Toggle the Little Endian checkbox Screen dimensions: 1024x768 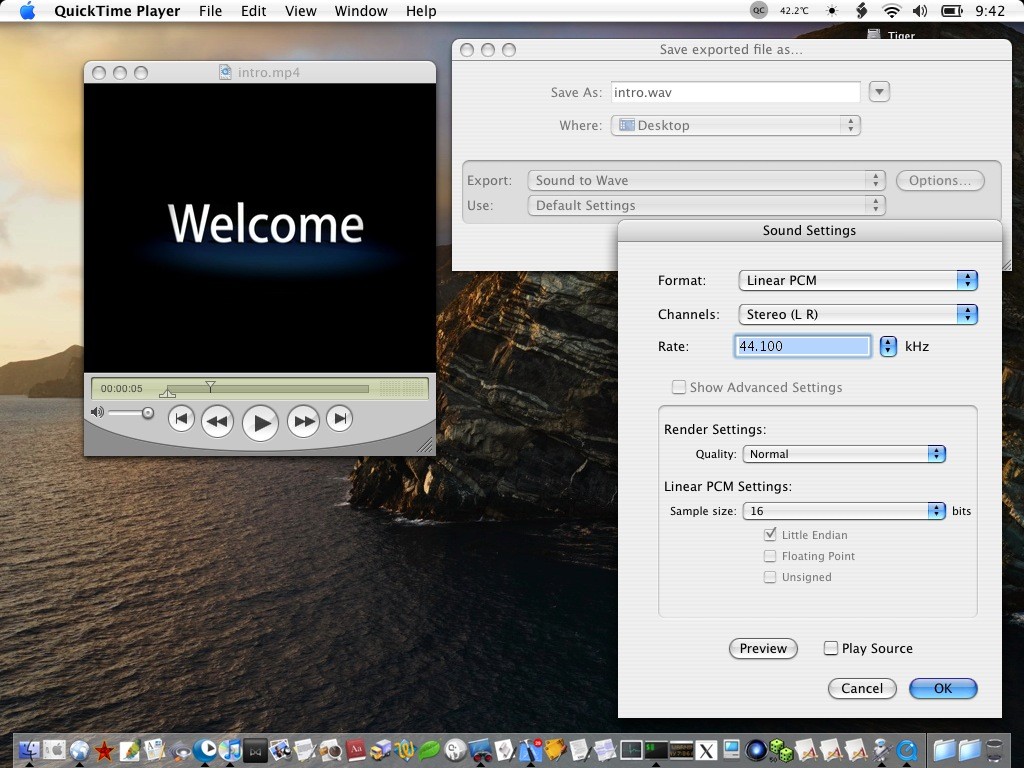coord(770,535)
